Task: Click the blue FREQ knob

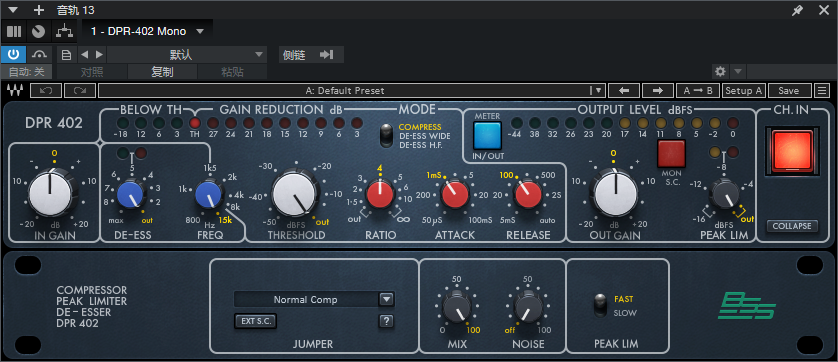Action: pyautogui.click(x=209, y=194)
